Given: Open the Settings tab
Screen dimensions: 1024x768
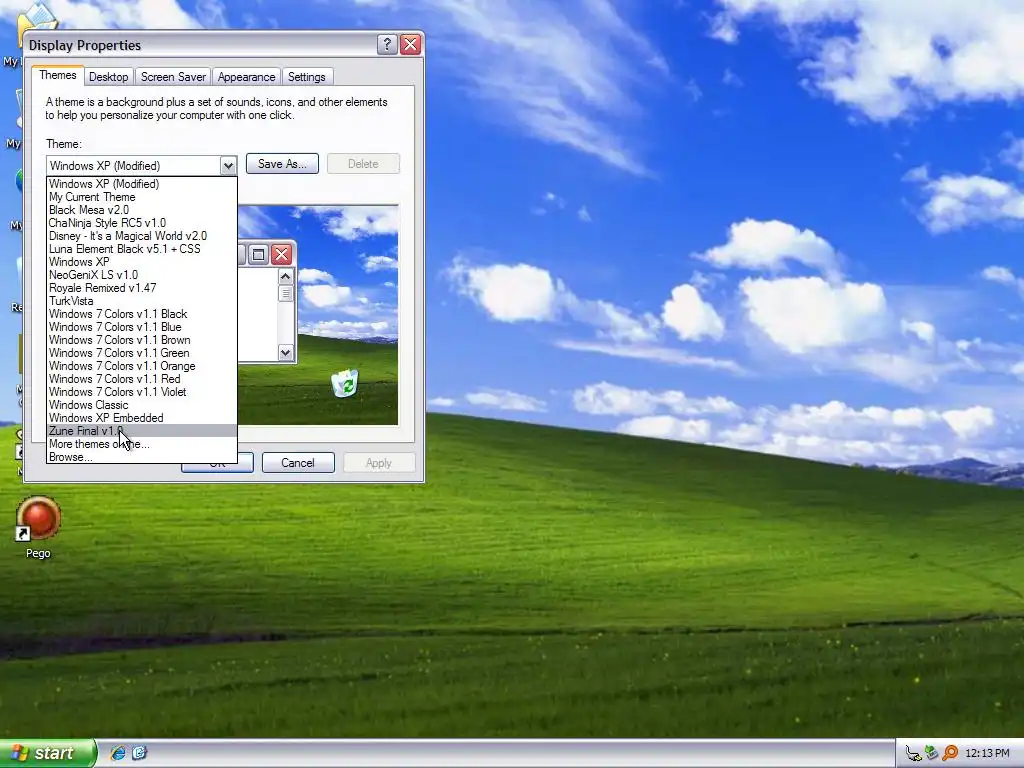Looking at the screenshot, I should tap(306, 77).
